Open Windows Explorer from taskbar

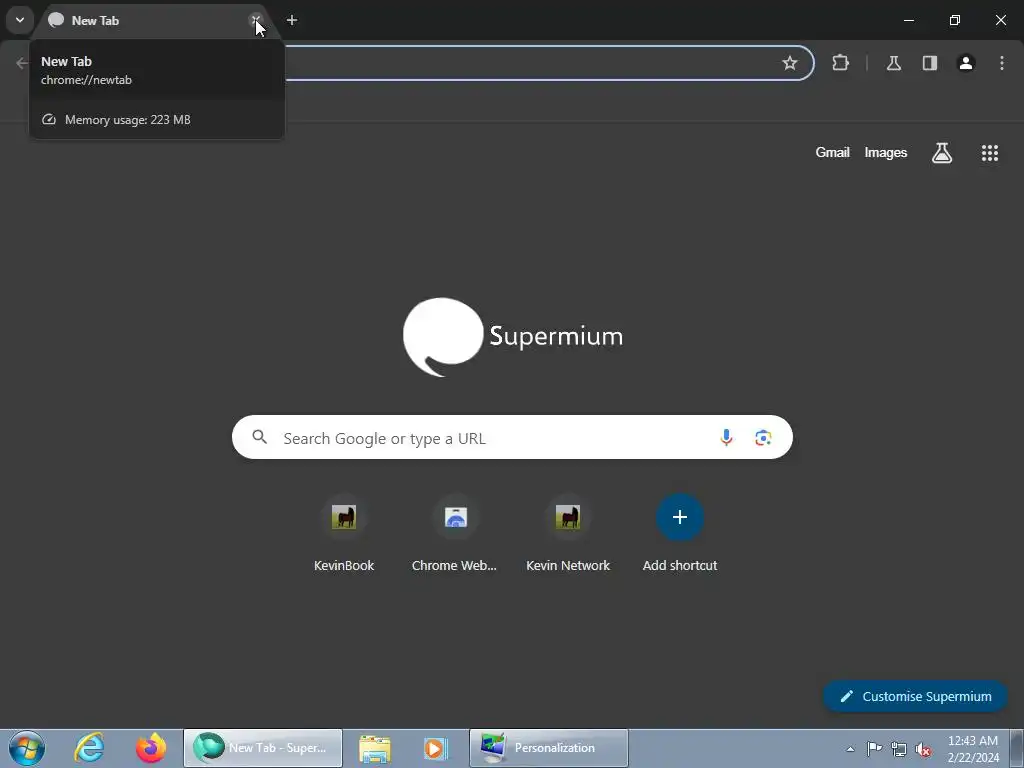375,748
